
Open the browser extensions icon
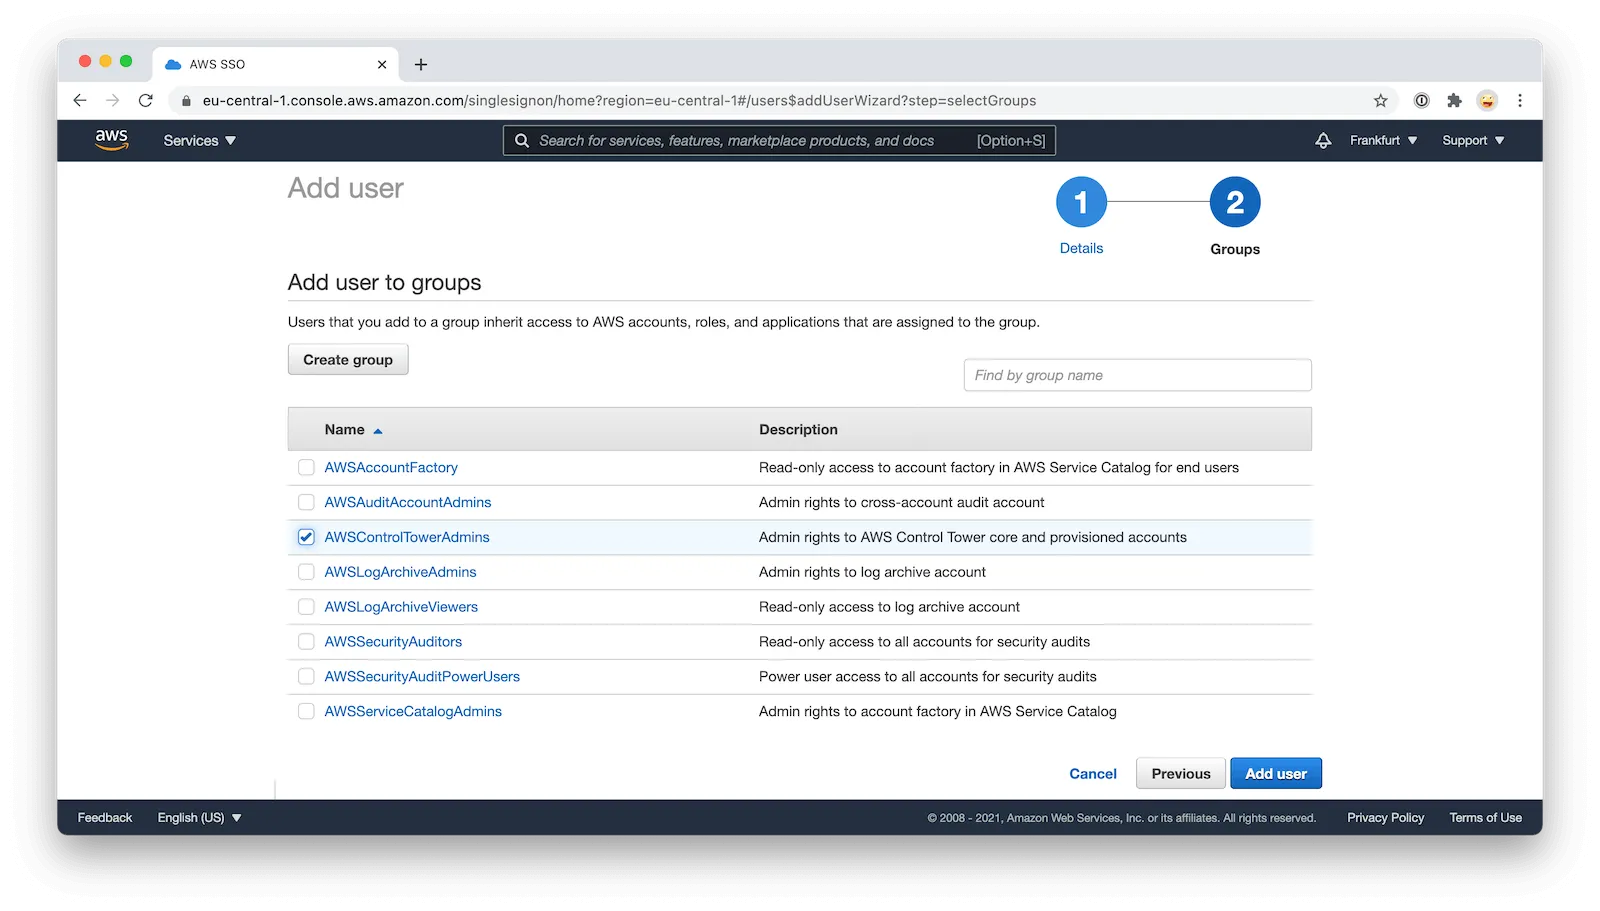[1454, 100]
